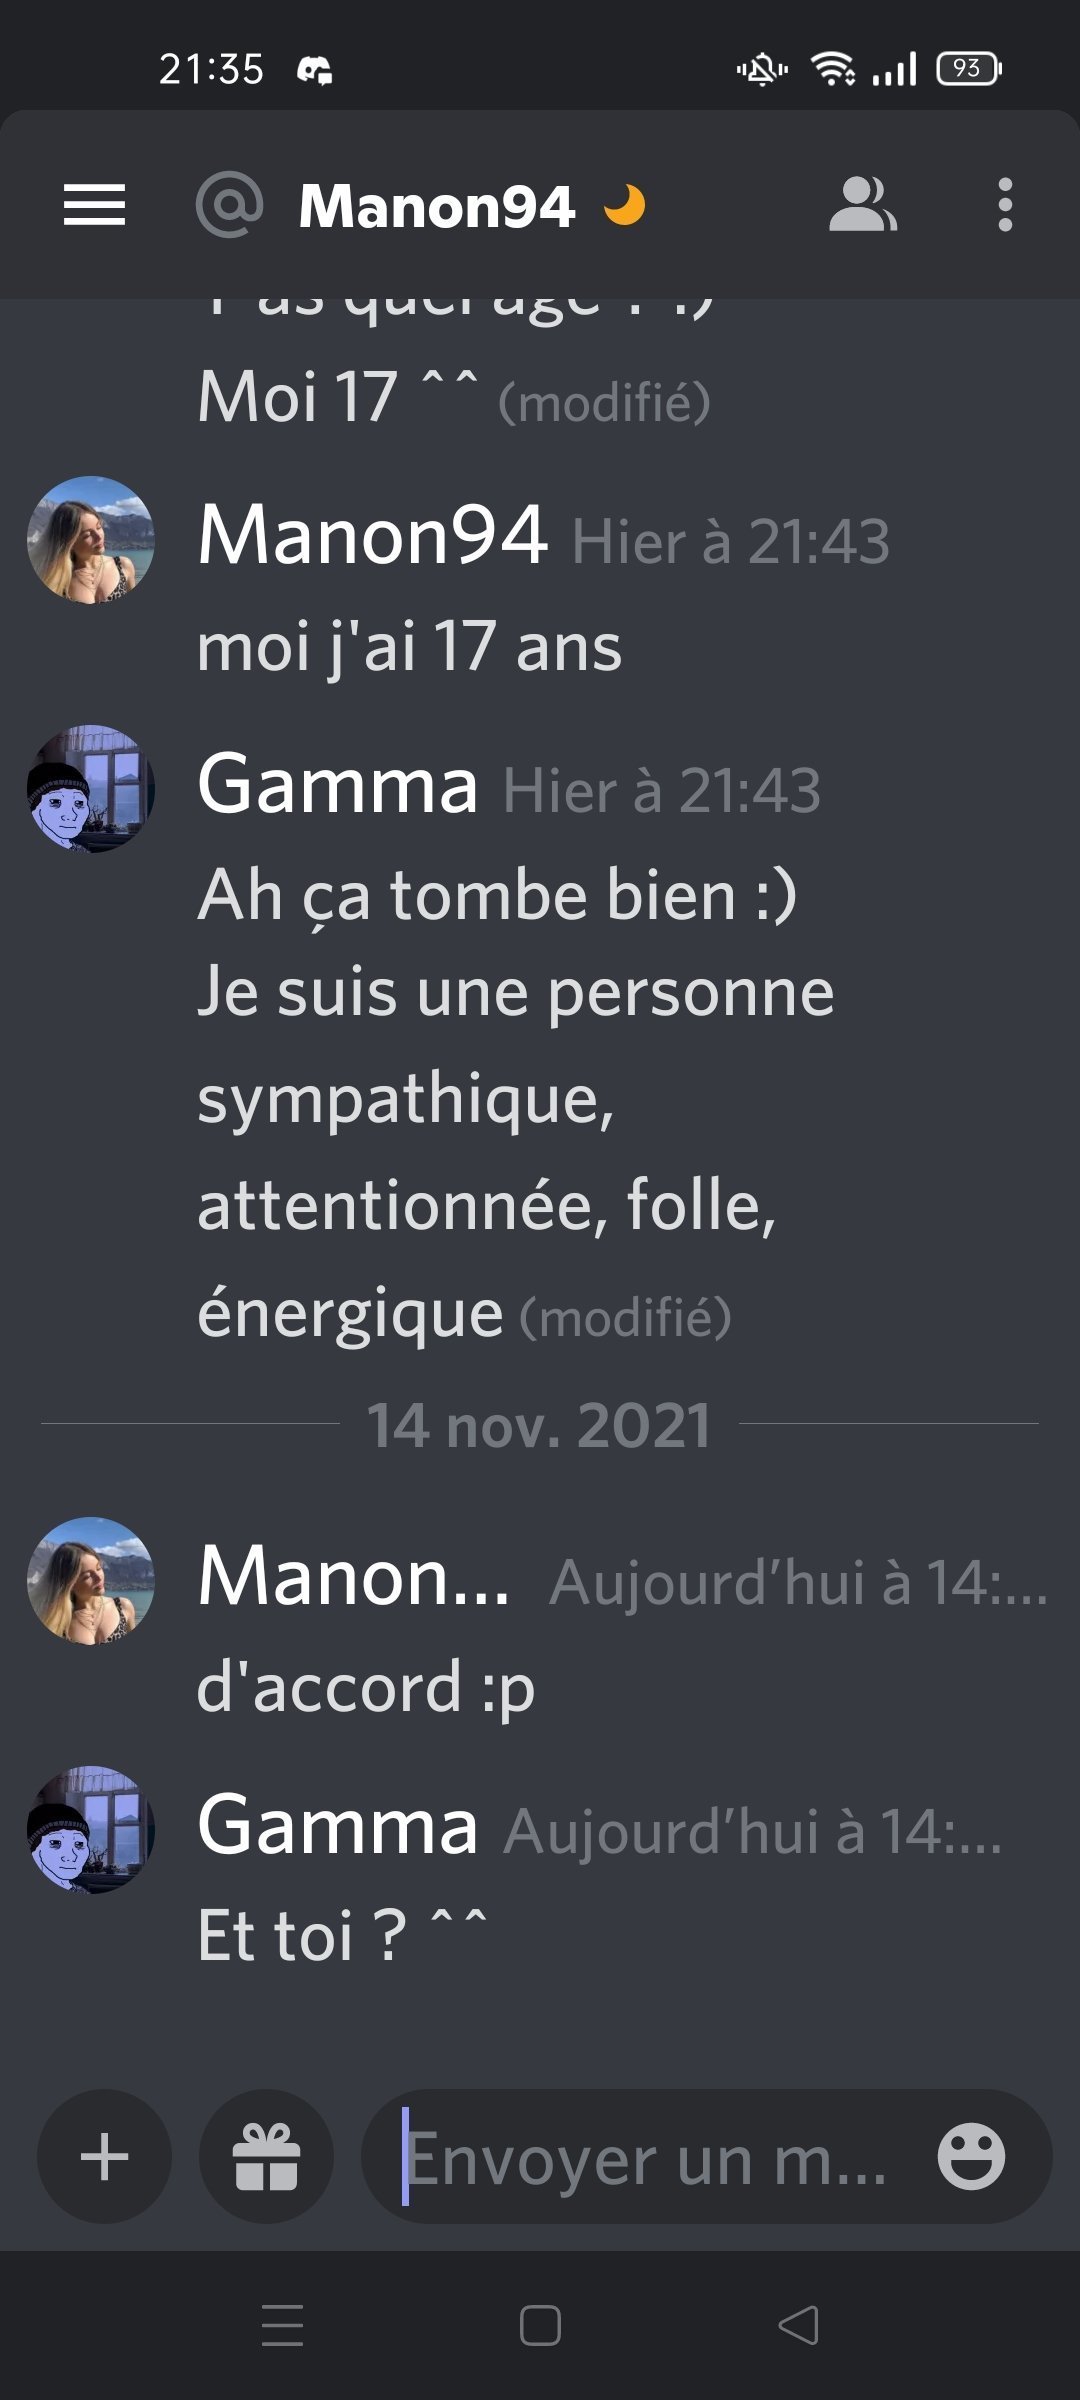Image resolution: width=1080 pixels, height=2400 pixels.
Task: Open the emoji picker smiley
Action: pyautogui.click(x=971, y=2156)
